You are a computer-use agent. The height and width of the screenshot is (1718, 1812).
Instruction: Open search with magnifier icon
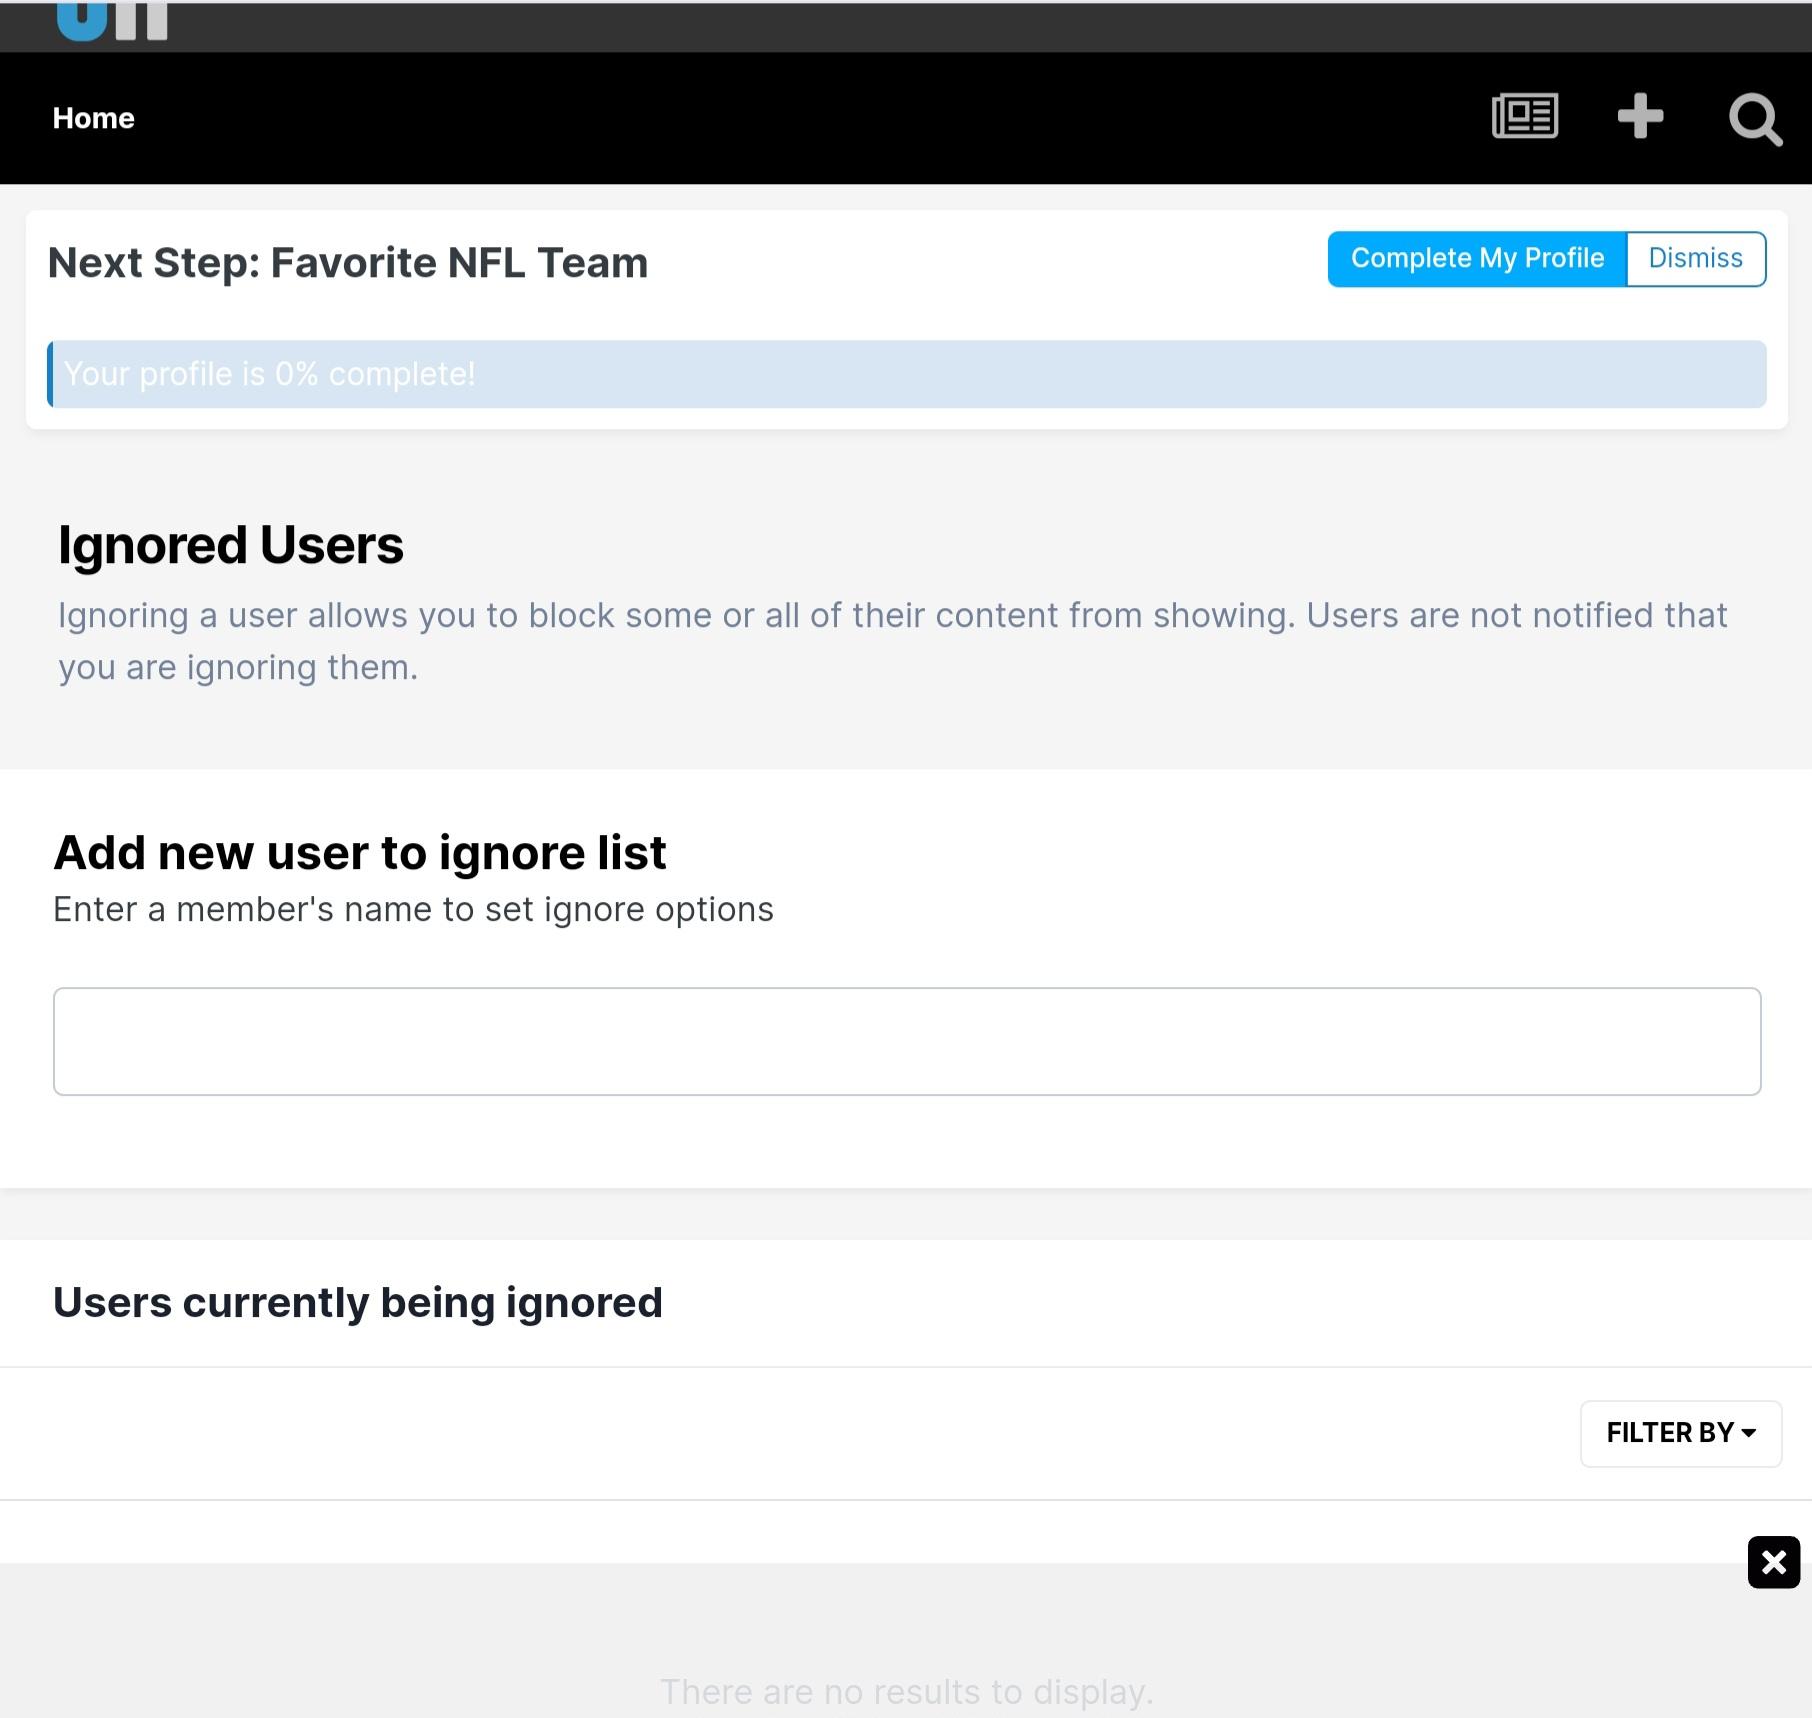click(1755, 120)
